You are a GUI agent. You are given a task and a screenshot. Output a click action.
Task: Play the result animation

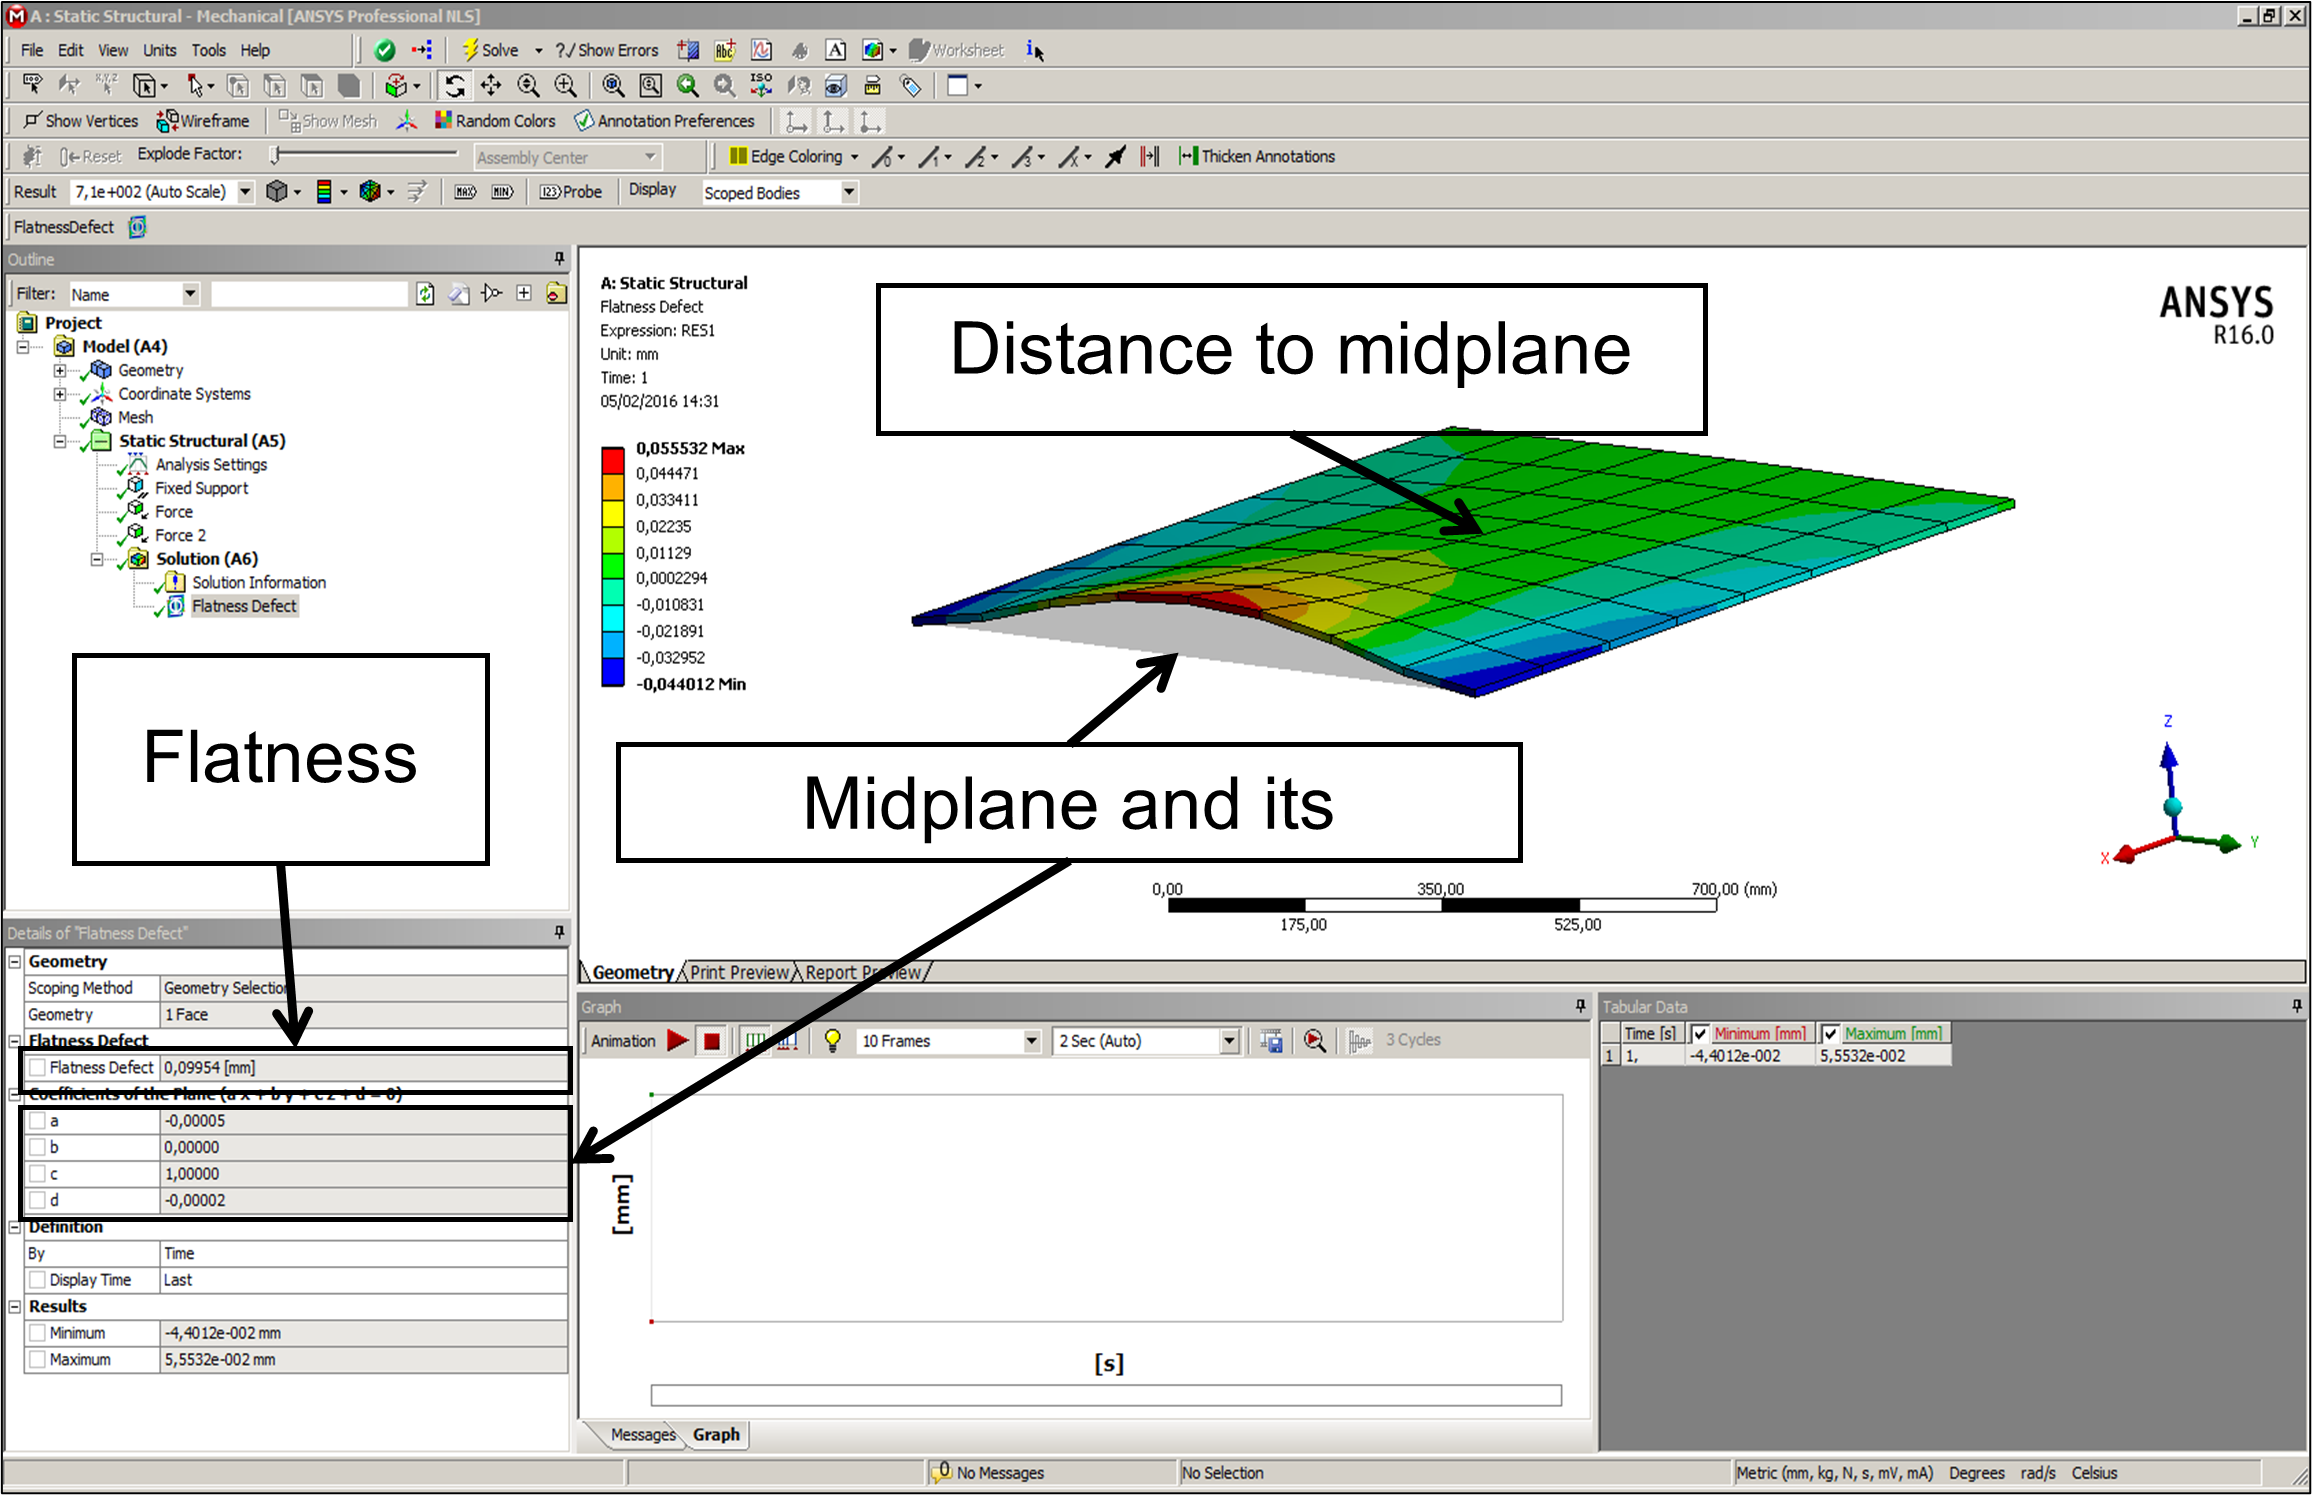click(678, 1041)
